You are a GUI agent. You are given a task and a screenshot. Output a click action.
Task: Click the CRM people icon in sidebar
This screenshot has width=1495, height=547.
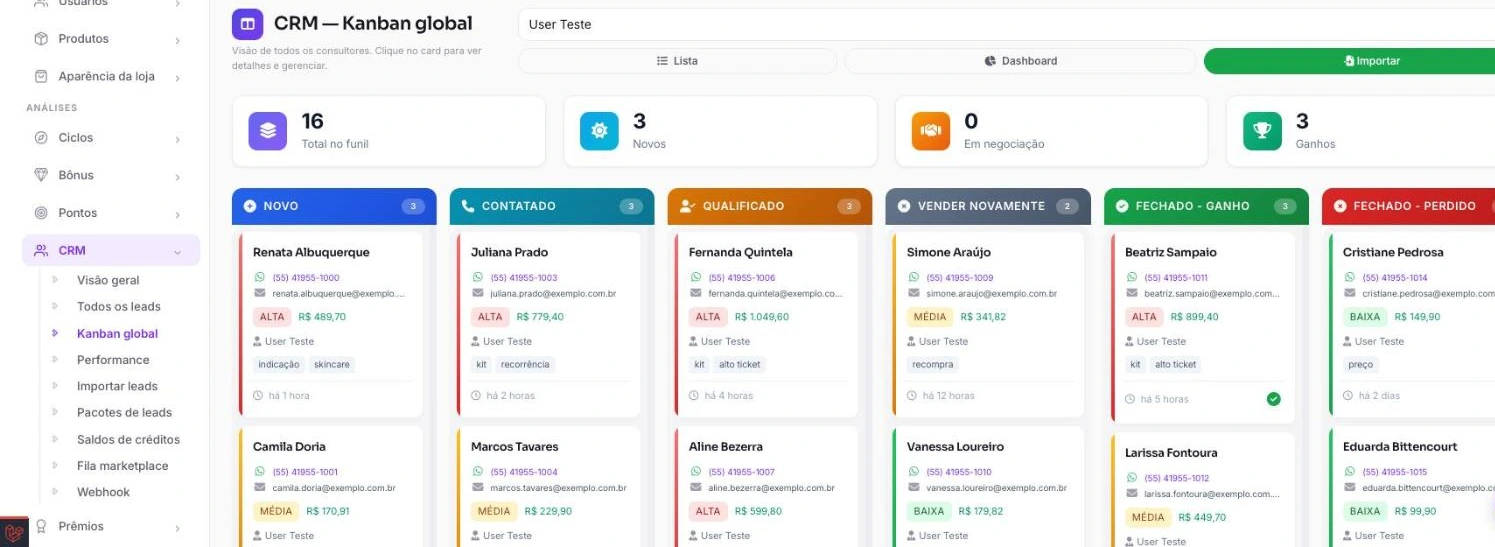[41, 251]
